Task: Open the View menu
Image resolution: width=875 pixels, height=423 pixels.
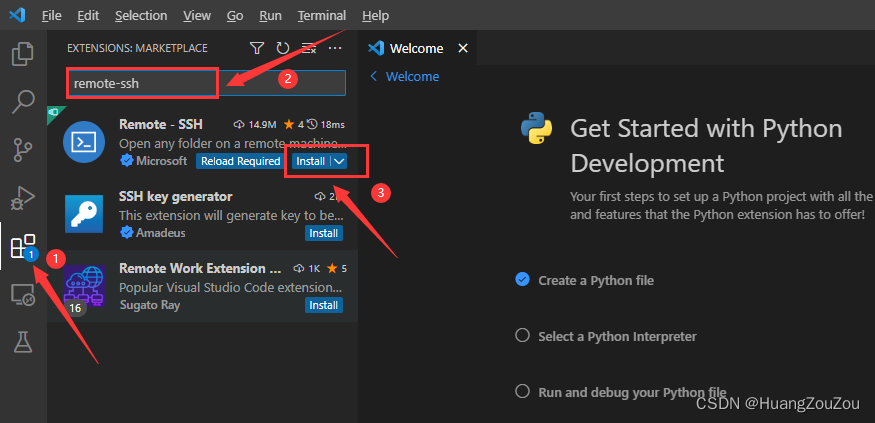Action: pyautogui.click(x=197, y=16)
